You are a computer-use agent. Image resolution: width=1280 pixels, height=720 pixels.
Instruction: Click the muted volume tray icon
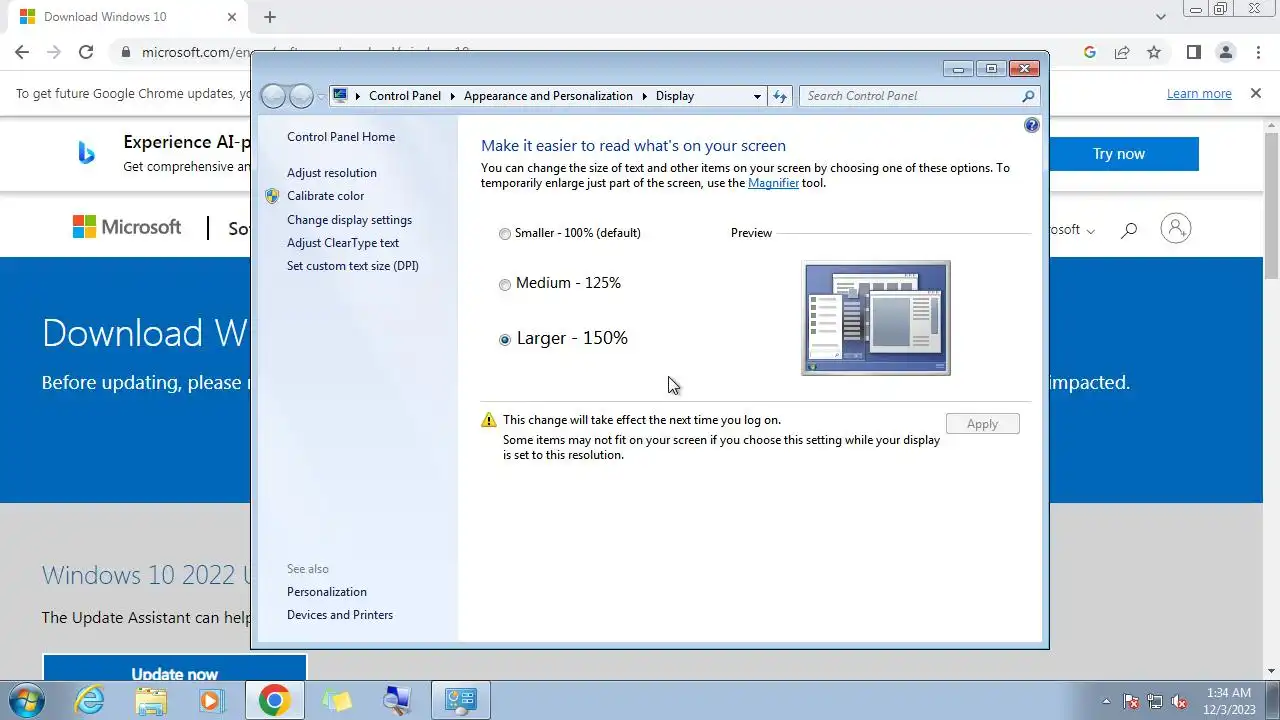1180,701
